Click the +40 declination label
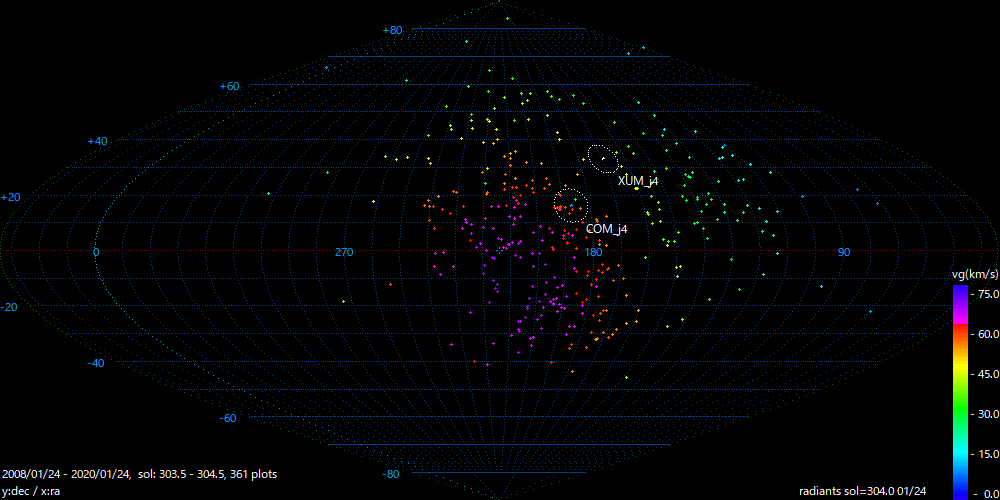The width and height of the screenshot is (1000, 500). coord(125,142)
